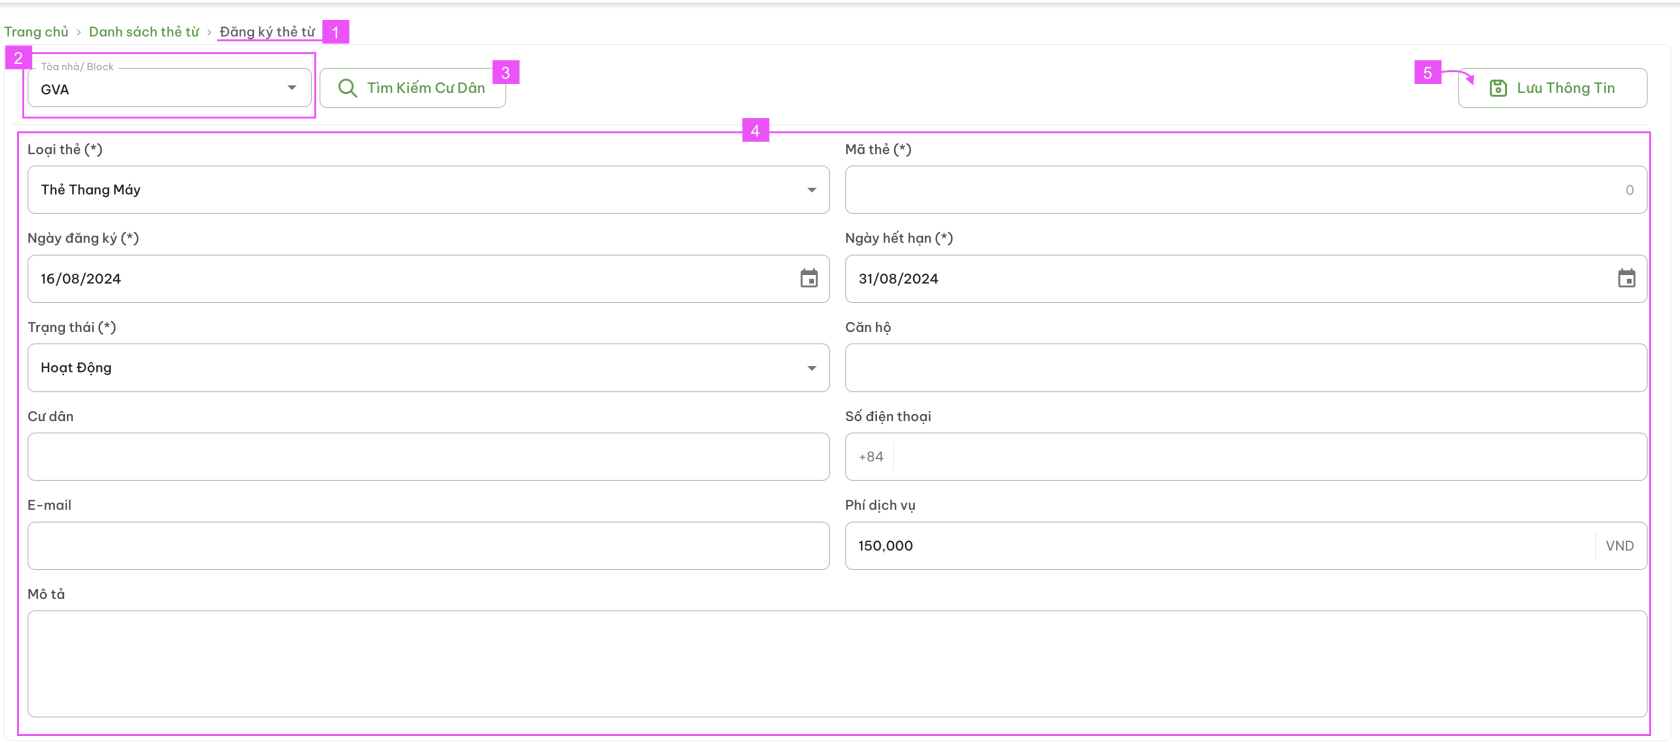Click the Số điện thoại phone field
Image resolution: width=1680 pixels, height=754 pixels.
click(x=1246, y=457)
